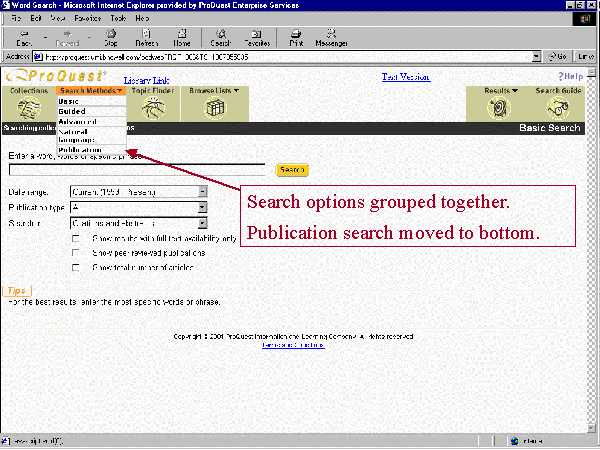The width and height of the screenshot is (600, 450).
Task: Expand the Results menu arrow
Action: 515,91
